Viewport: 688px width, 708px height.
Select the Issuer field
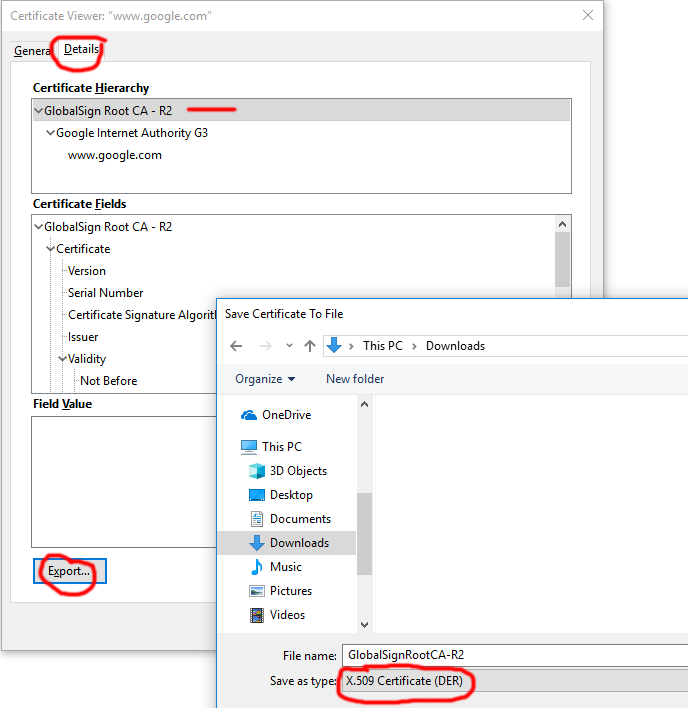(x=83, y=337)
